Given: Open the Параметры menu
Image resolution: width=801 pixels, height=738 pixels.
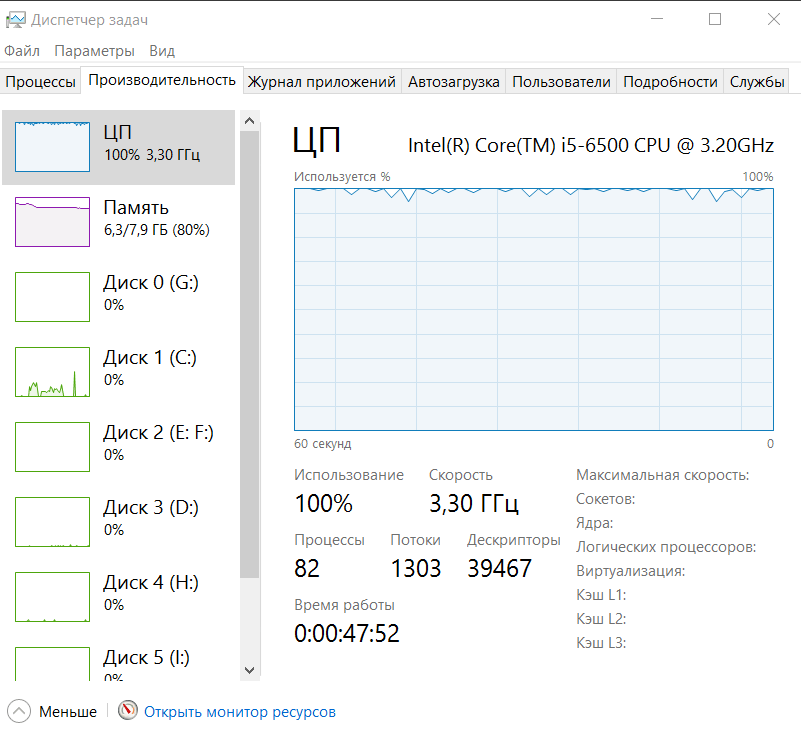Looking at the screenshot, I should click(x=94, y=51).
